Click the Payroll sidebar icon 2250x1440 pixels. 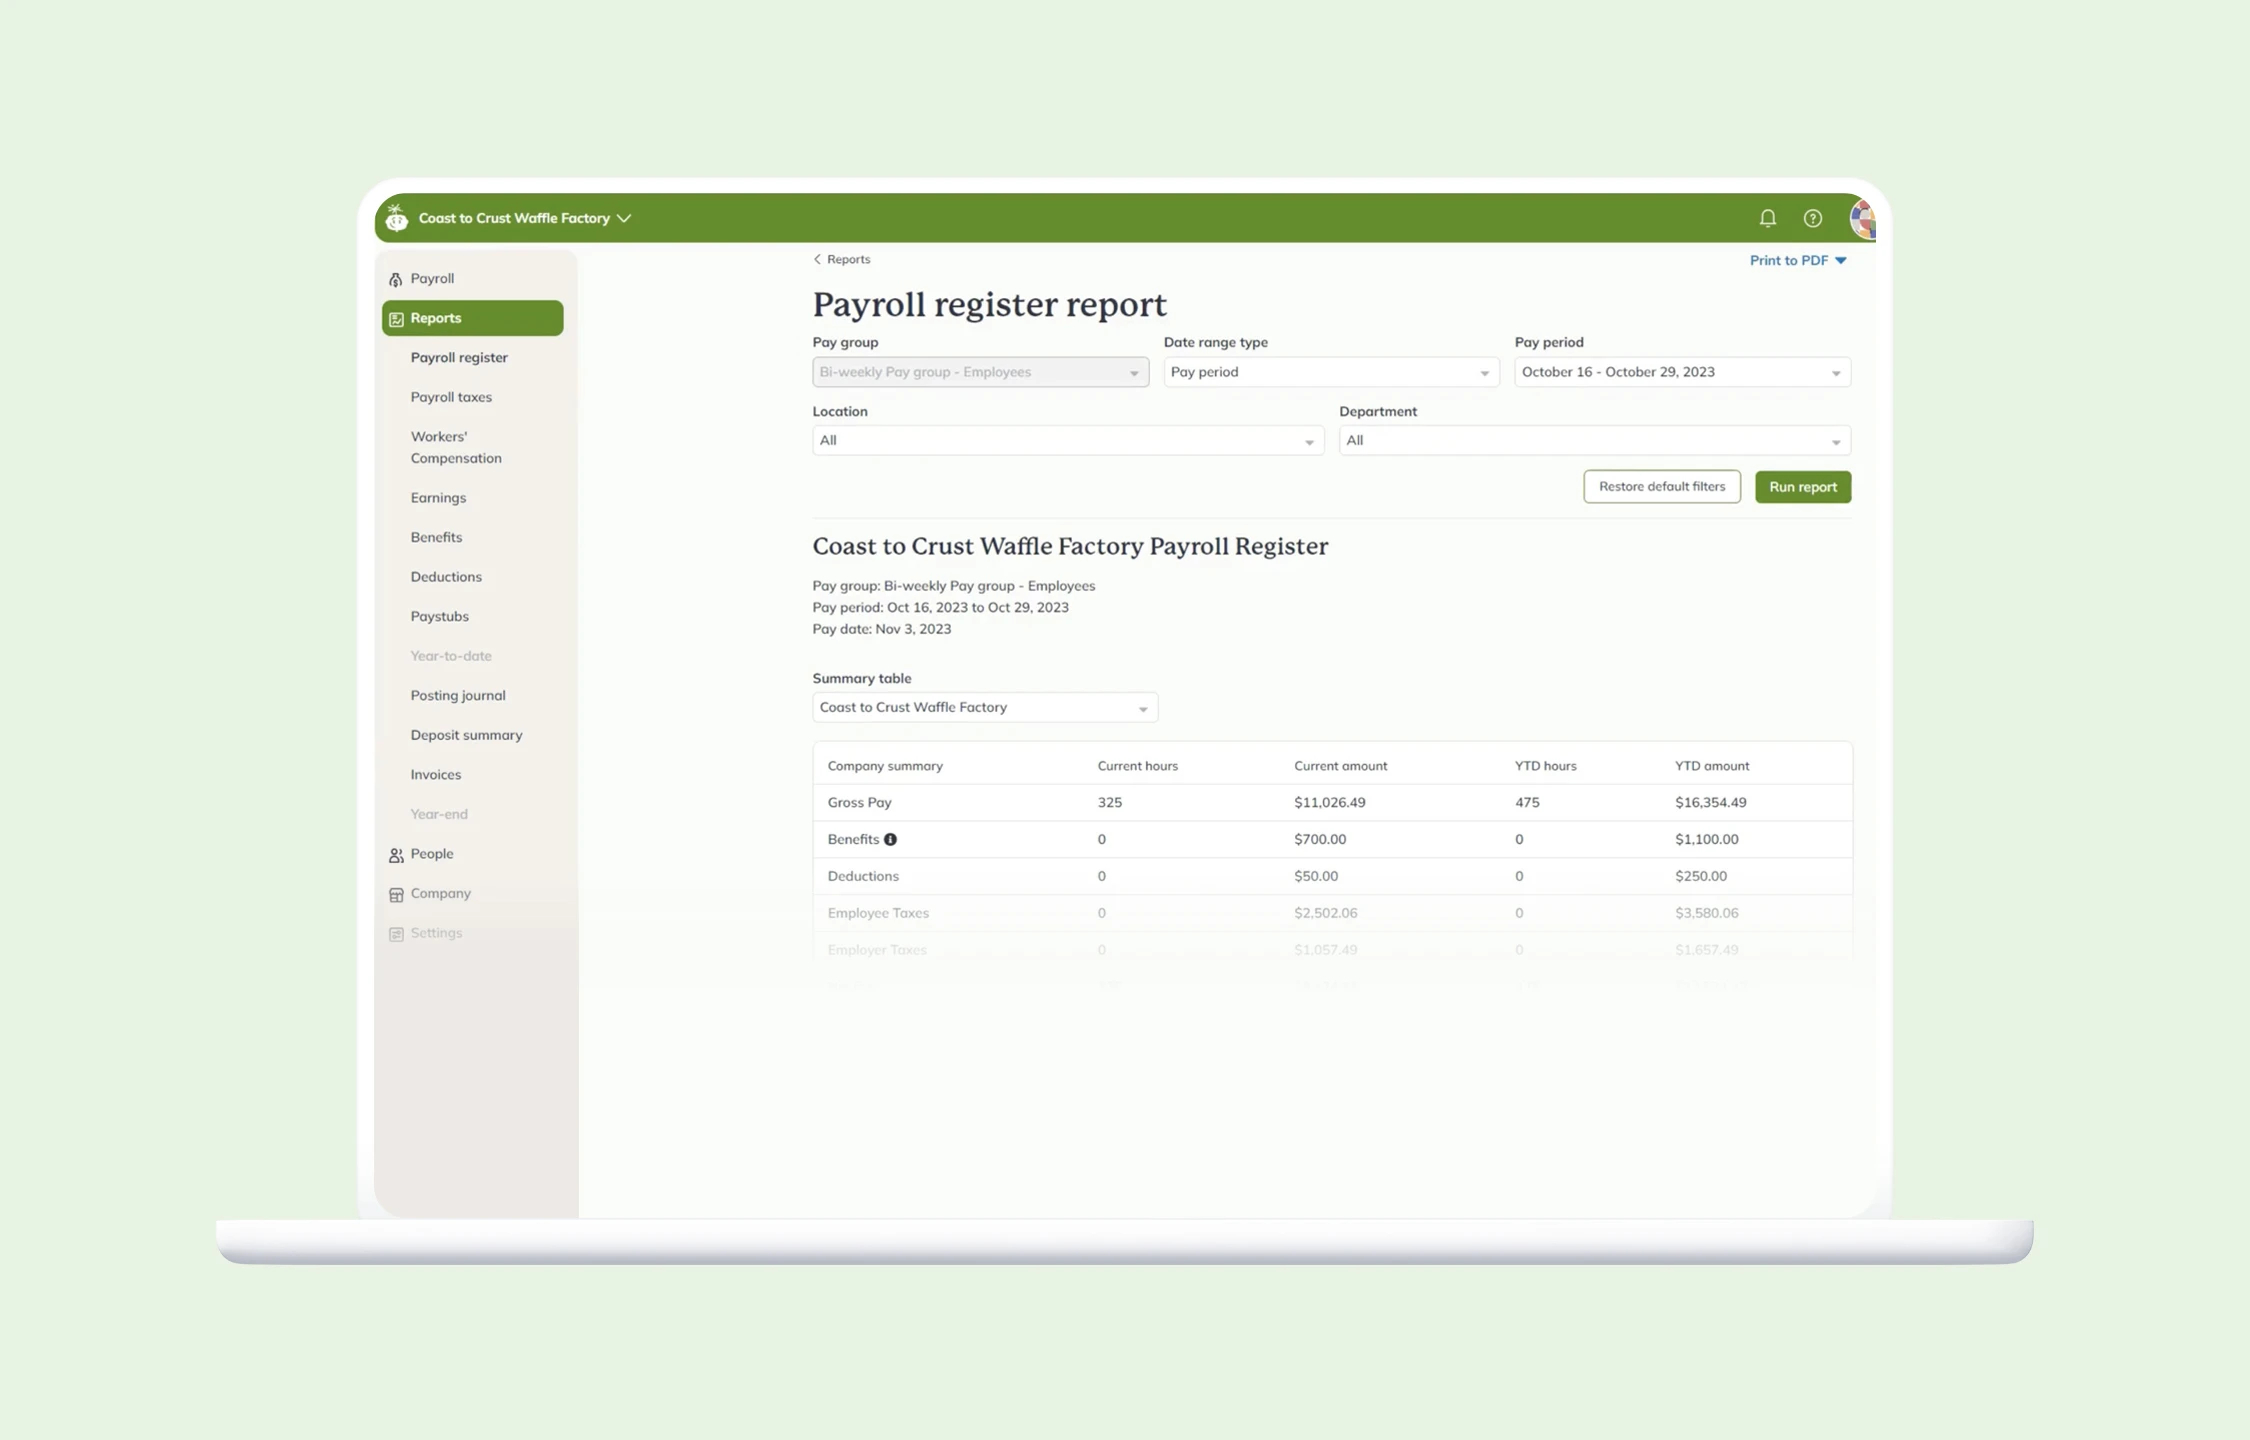pos(396,278)
